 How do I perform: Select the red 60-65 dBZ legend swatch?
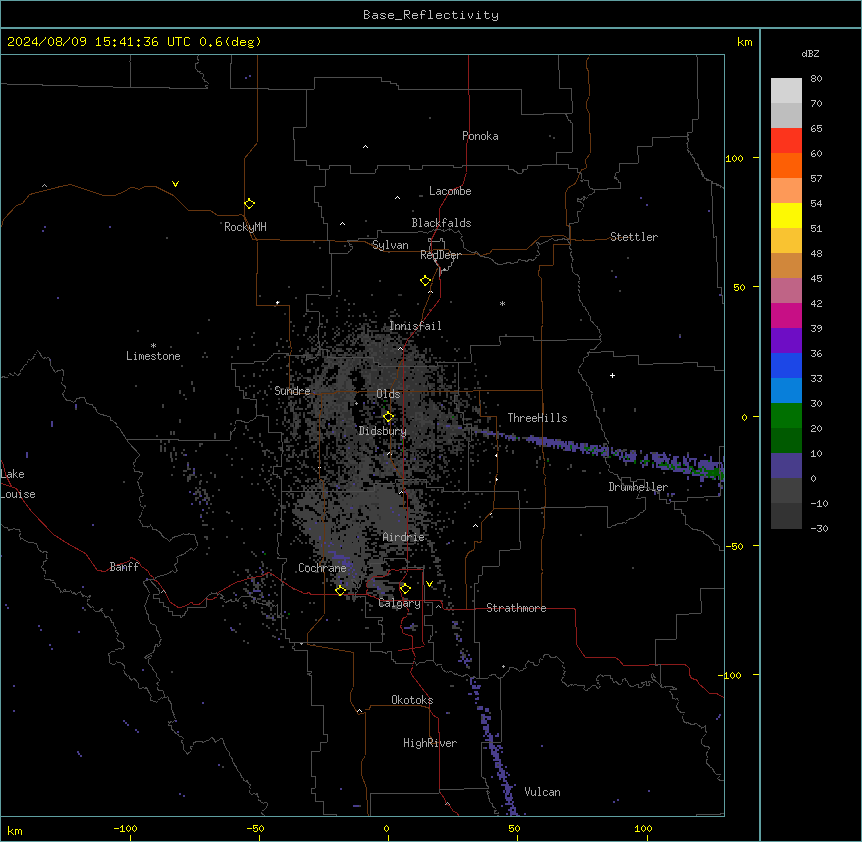[786, 141]
